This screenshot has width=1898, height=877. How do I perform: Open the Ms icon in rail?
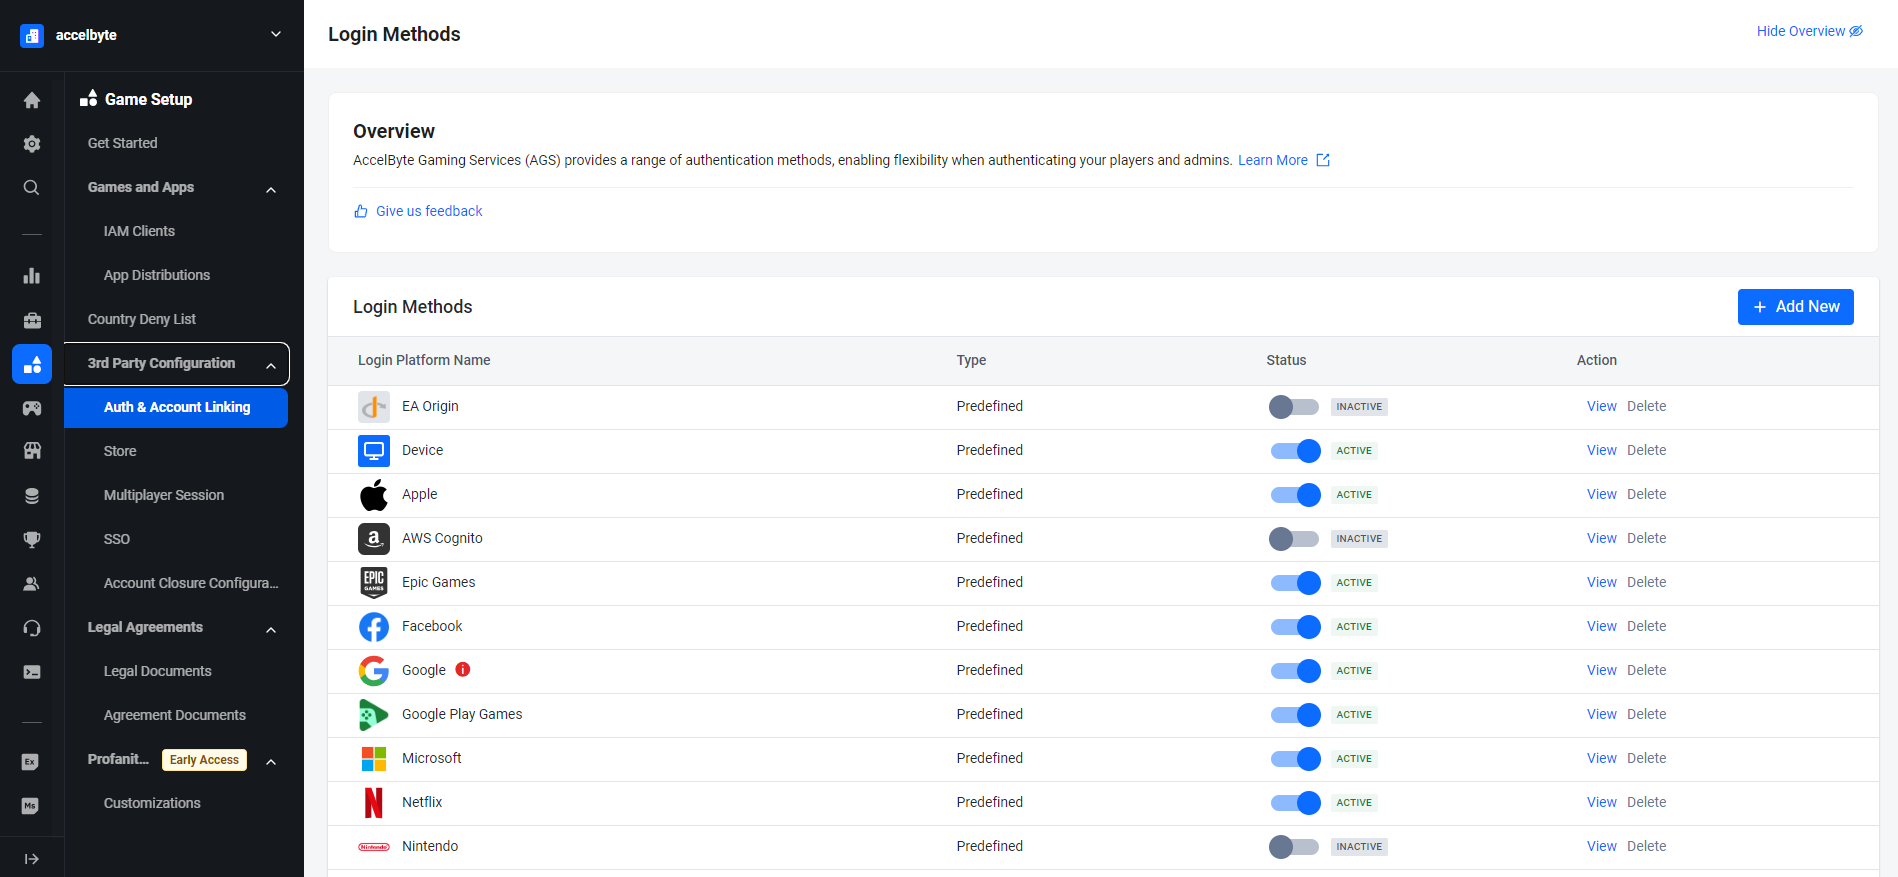tap(31, 806)
